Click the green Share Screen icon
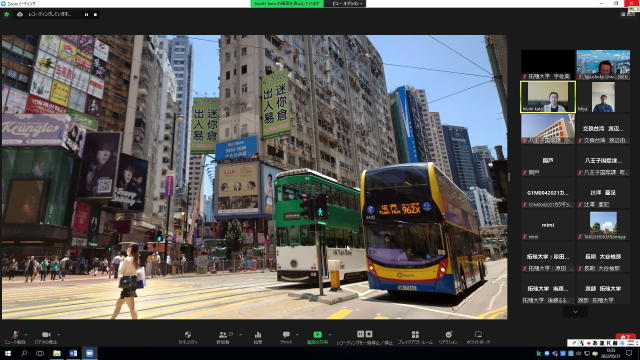Viewport: 640px width, 360px height. (318, 336)
